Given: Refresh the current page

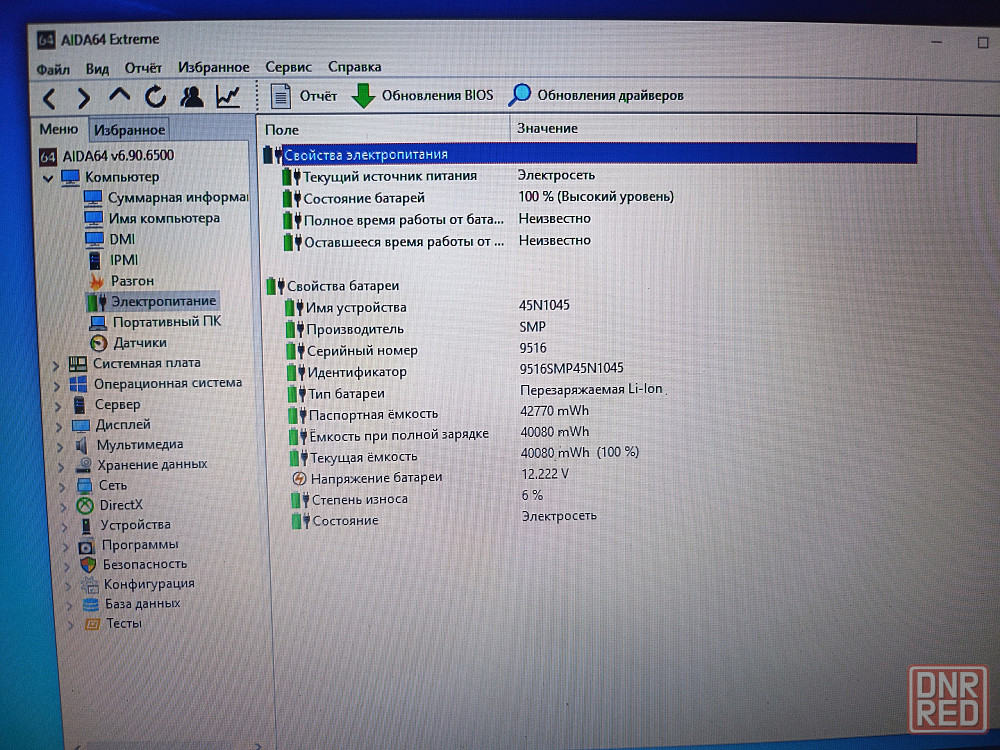Looking at the screenshot, I should click(155, 97).
